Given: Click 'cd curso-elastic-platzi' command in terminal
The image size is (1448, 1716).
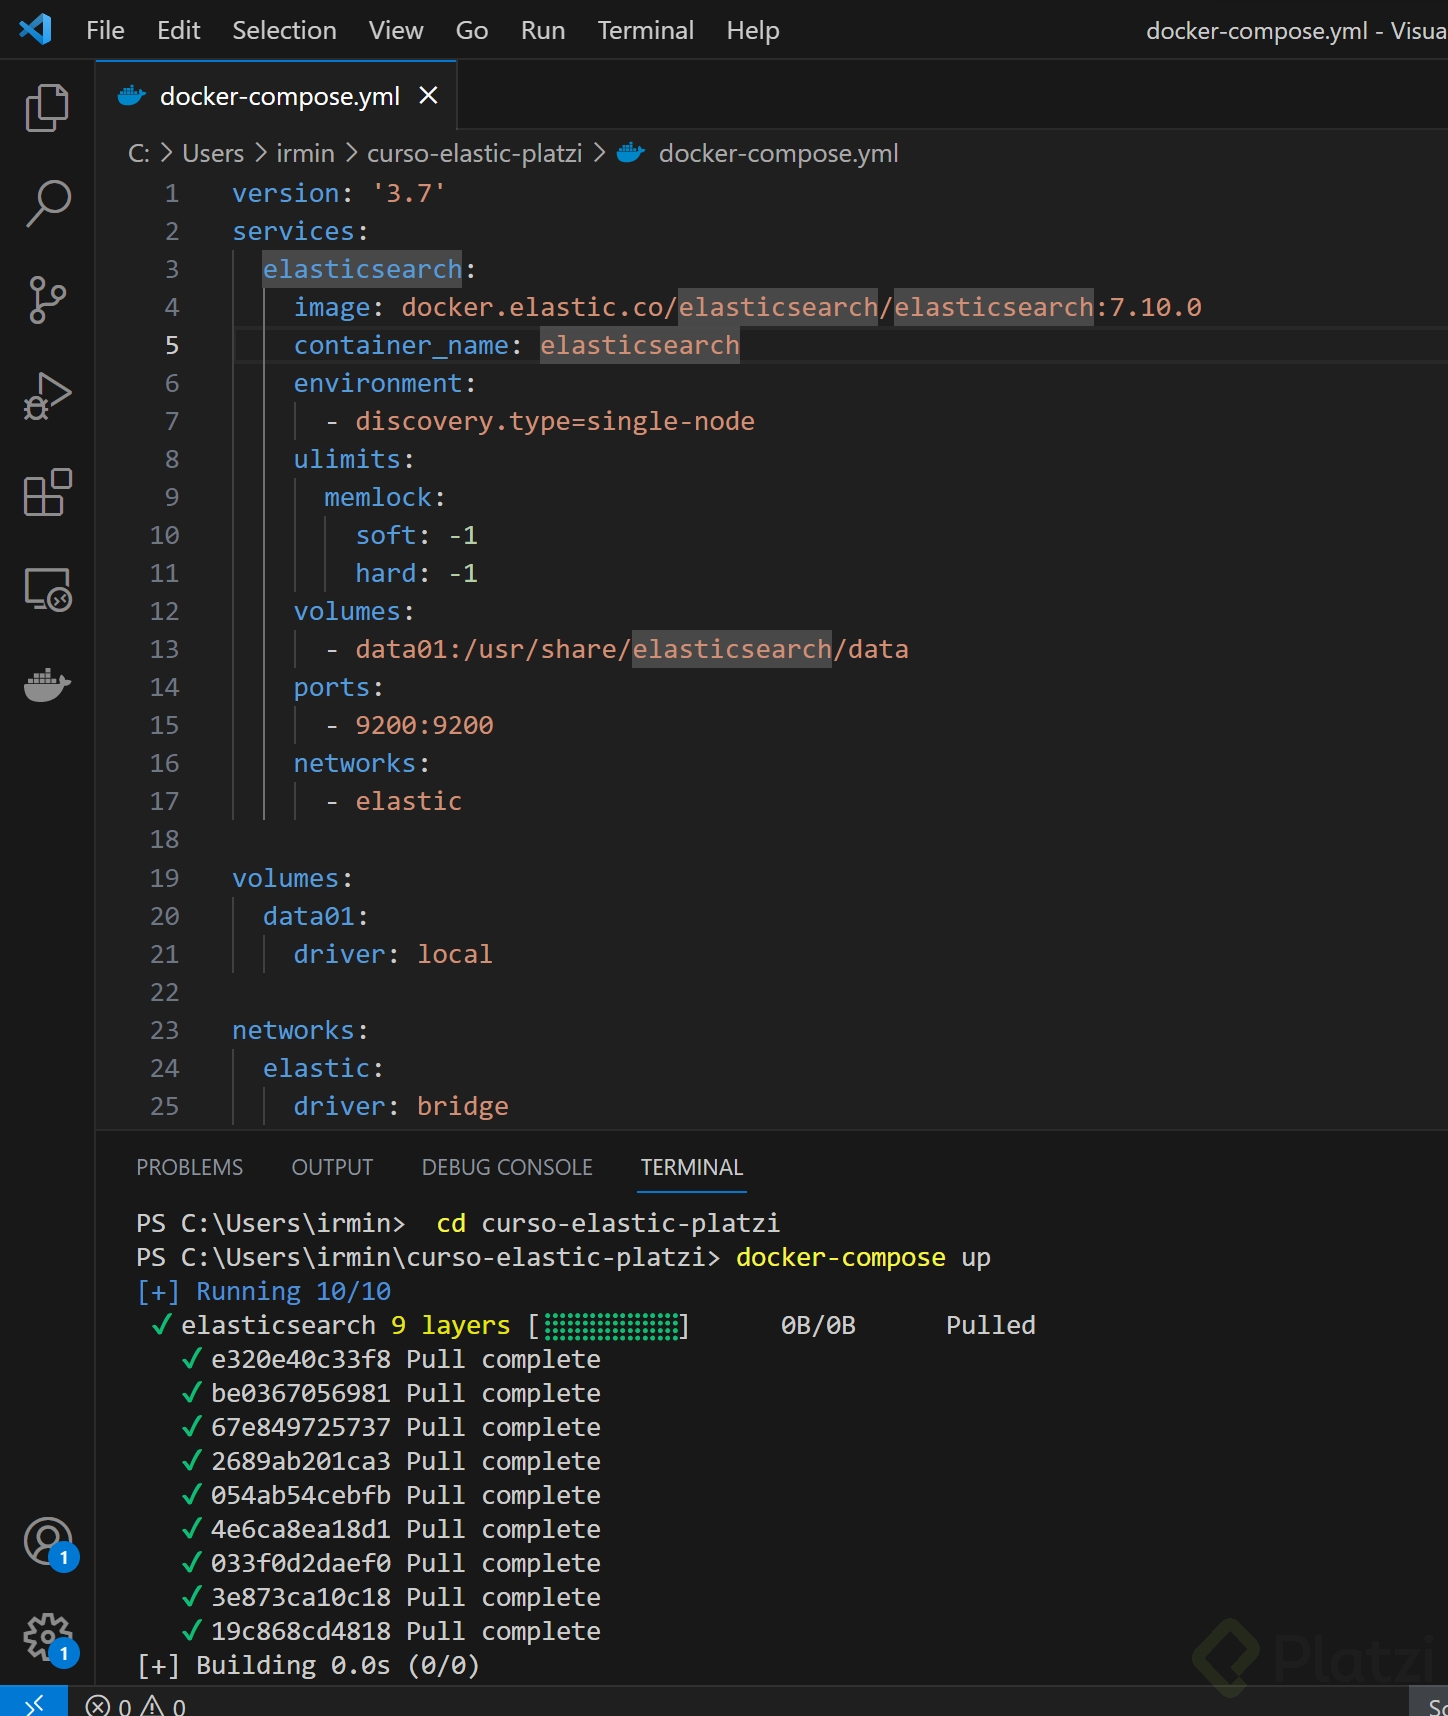Looking at the screenshot, I should point(608,1223).
